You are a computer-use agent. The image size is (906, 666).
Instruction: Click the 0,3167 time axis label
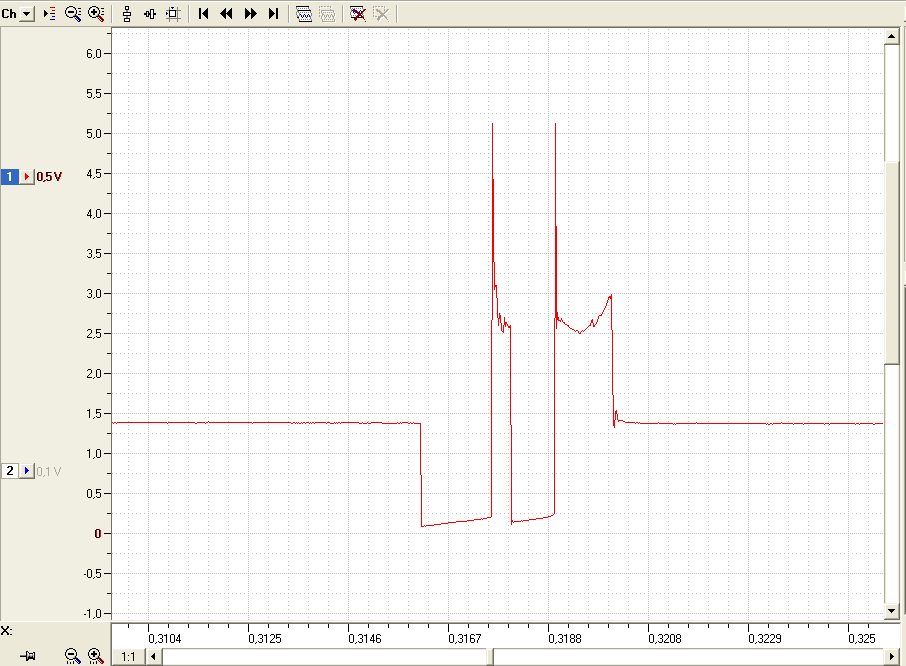tap(465, 638)
